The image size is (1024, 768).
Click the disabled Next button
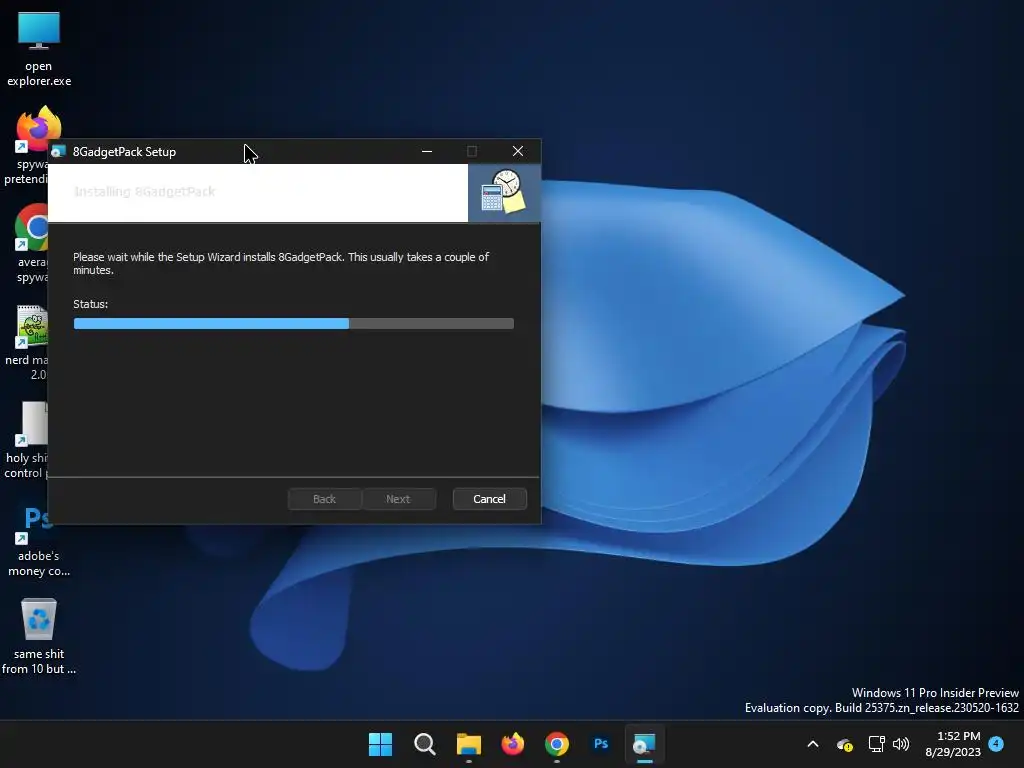(x=398, y=499)
